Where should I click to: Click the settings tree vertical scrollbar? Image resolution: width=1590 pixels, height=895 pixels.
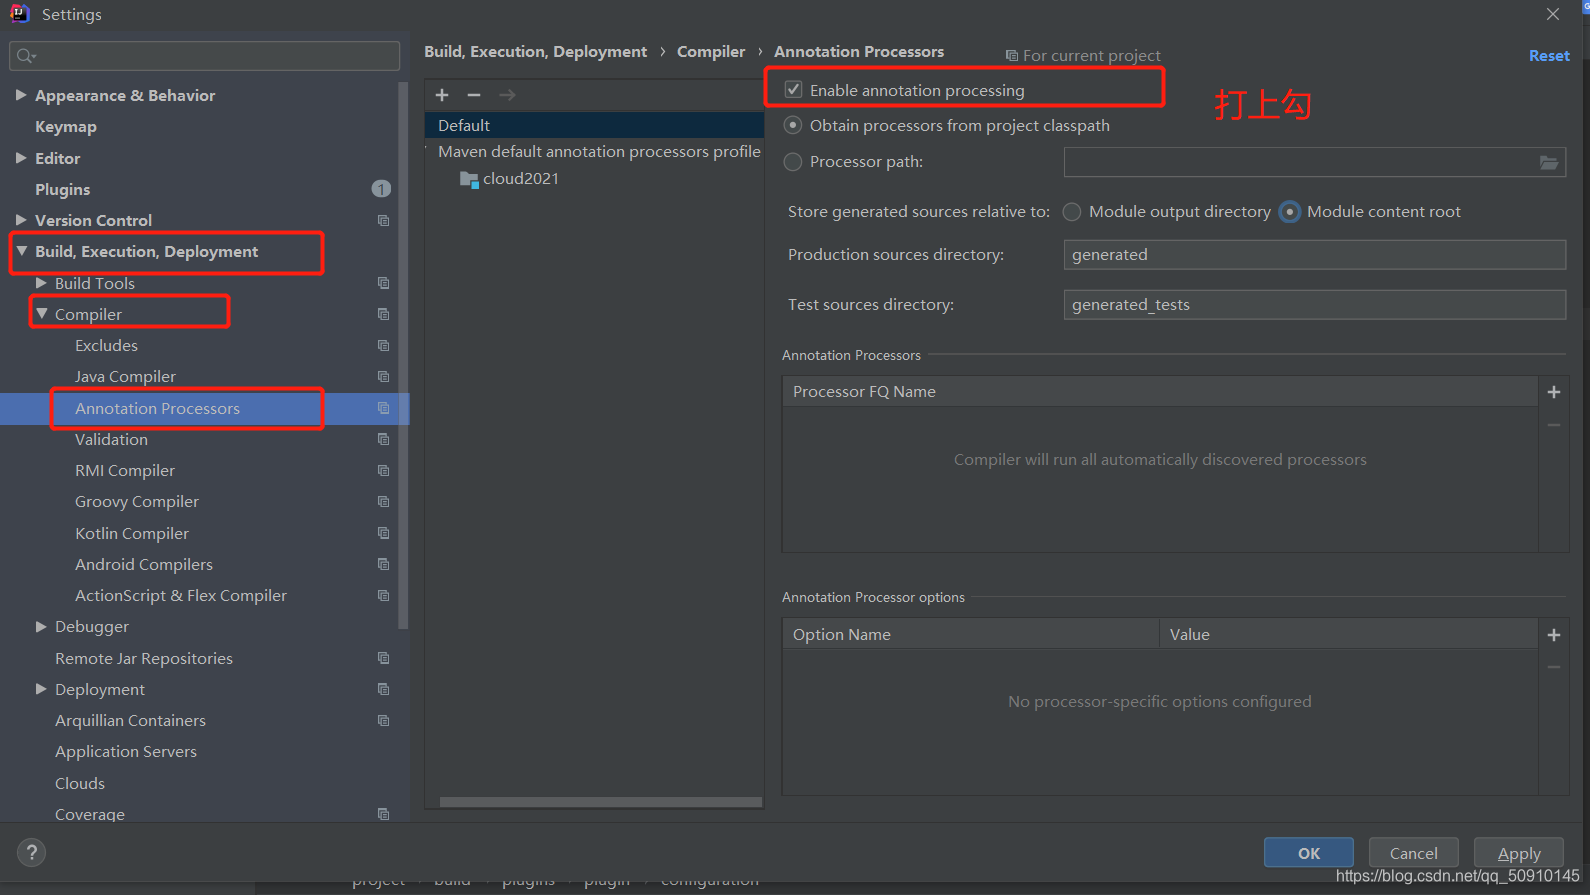403,355
